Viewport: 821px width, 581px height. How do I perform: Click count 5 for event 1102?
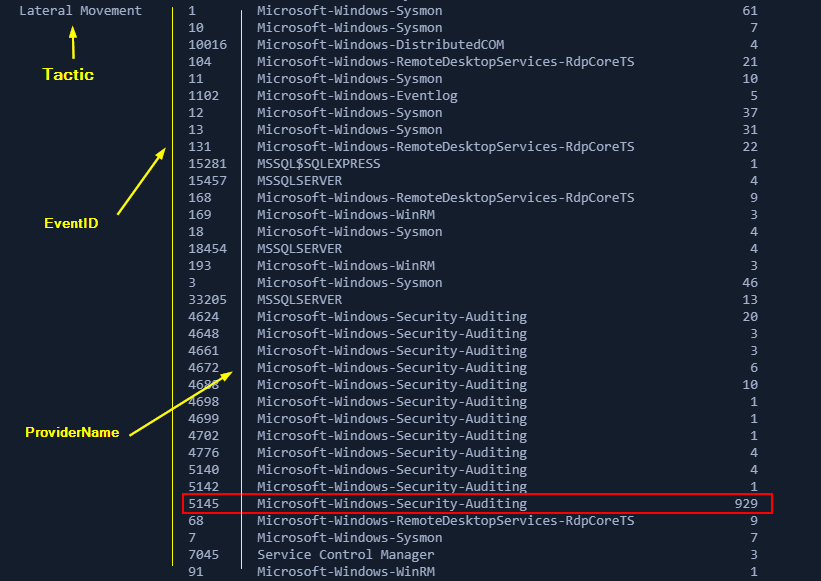pos(754,96)
